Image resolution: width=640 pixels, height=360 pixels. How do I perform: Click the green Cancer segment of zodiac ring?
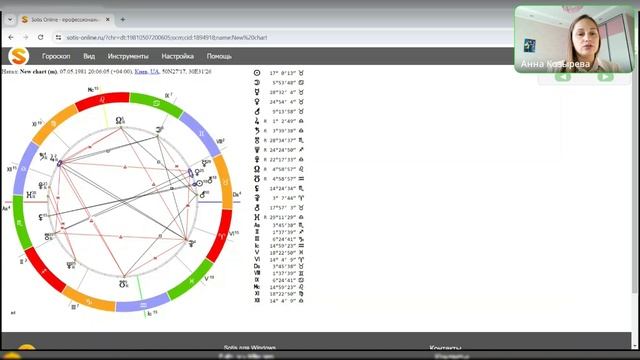[156, 104]
